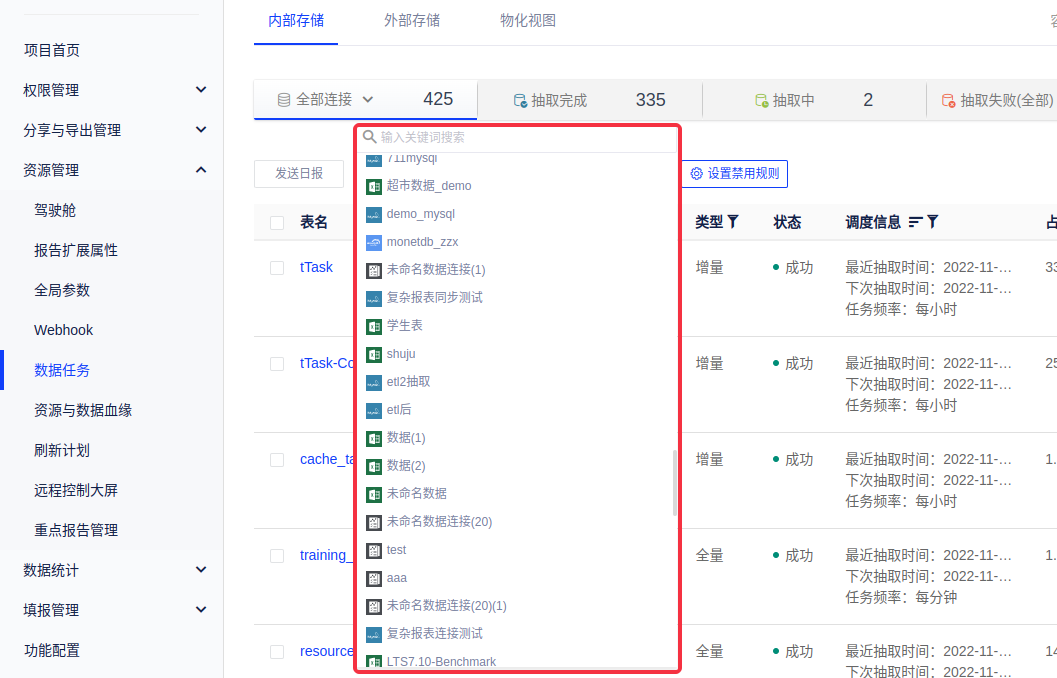Check the box for the training row

(277, 556)
